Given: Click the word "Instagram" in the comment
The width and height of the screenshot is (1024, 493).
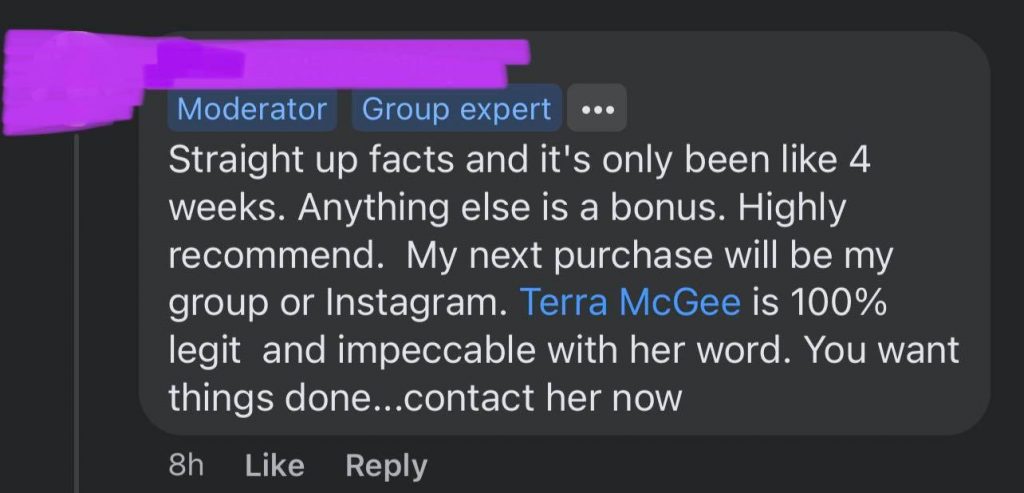Looking at the screenshot, I should tap(408, 303).
